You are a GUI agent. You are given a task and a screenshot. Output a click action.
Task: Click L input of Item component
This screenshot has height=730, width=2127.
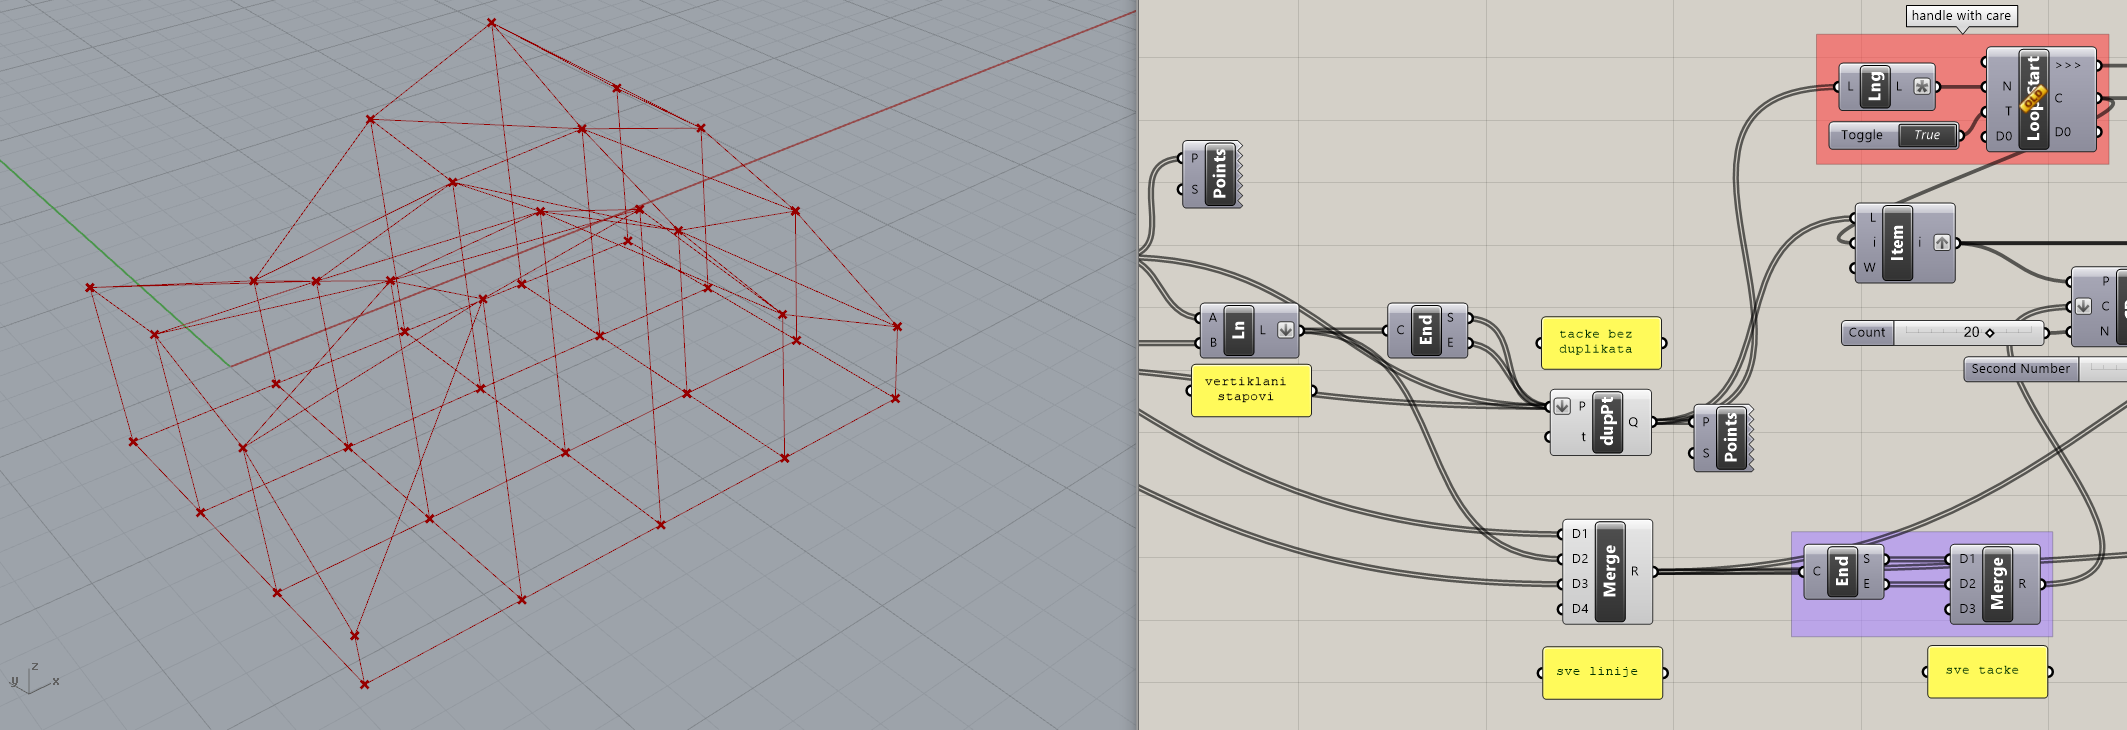click(1872, 218)
